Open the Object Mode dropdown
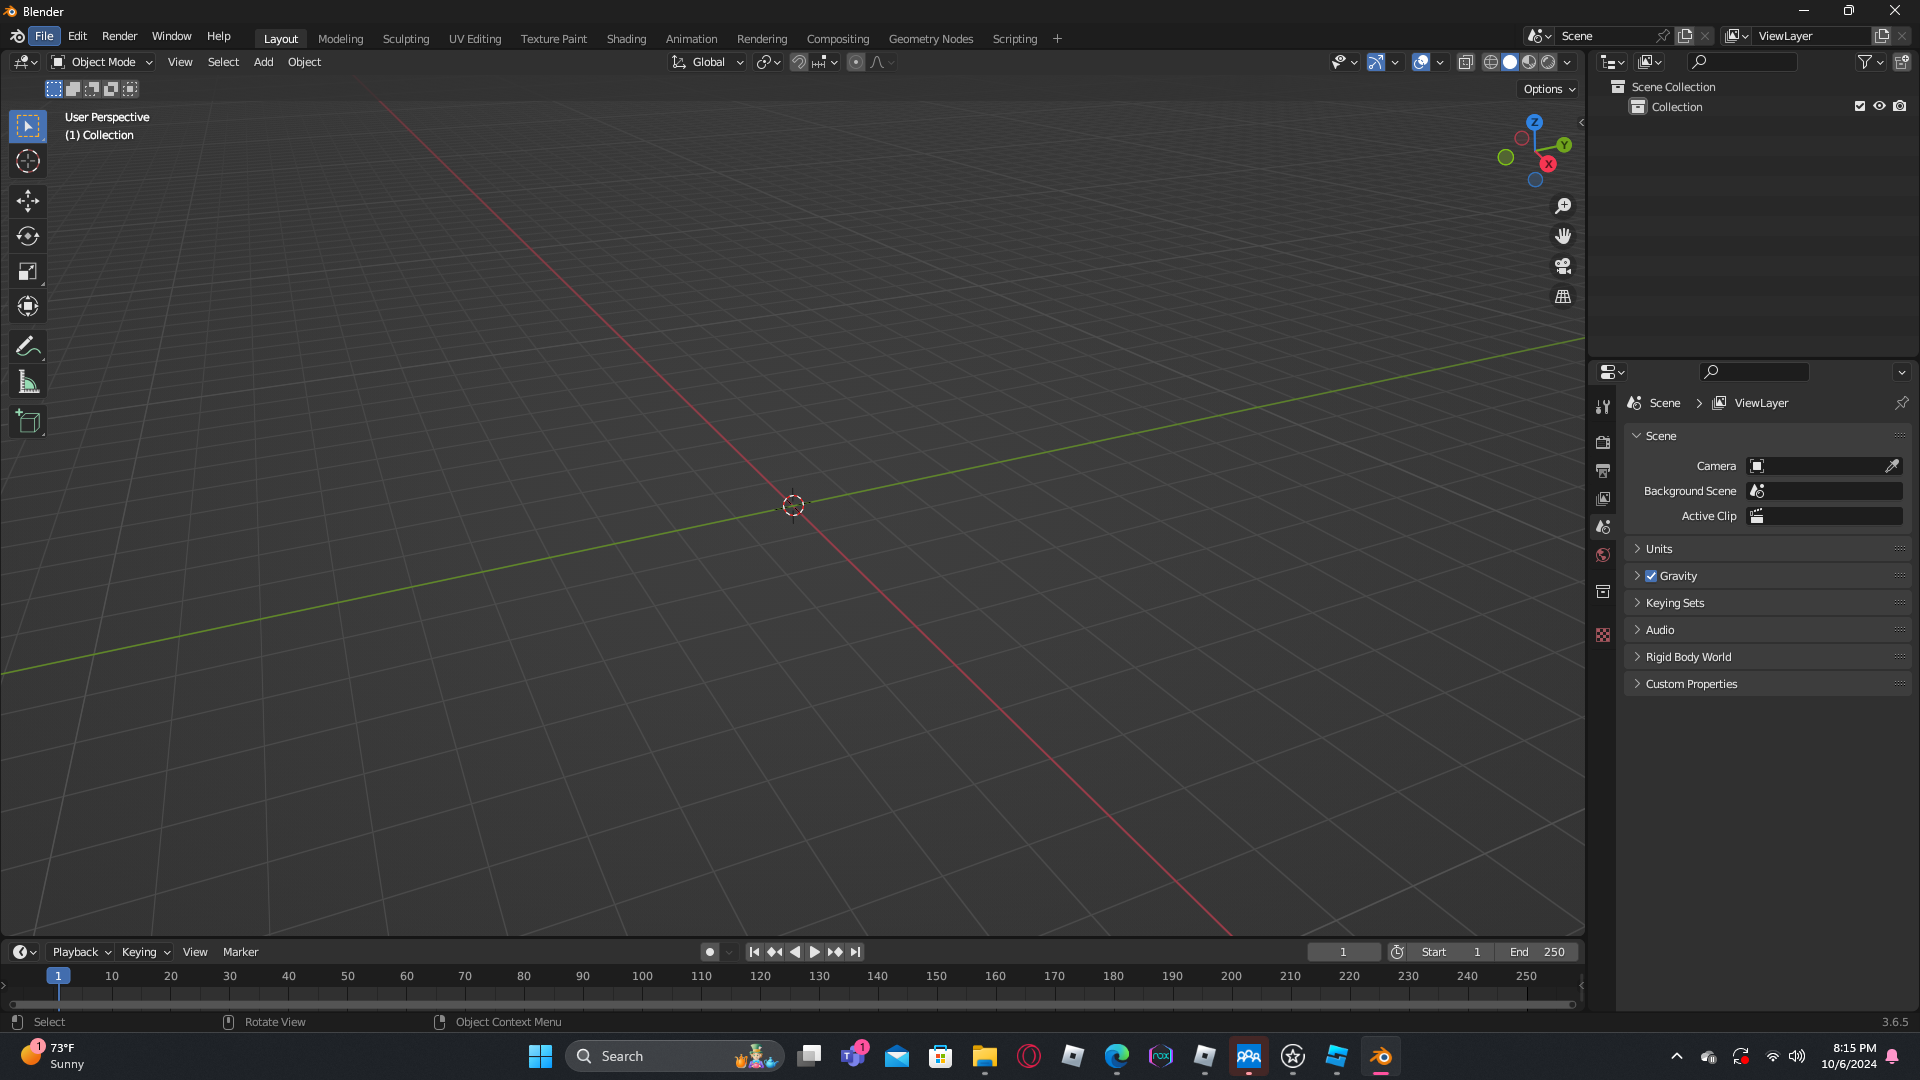The width and height of the screenshot is (1920, 1080). [x=102, y=62]
